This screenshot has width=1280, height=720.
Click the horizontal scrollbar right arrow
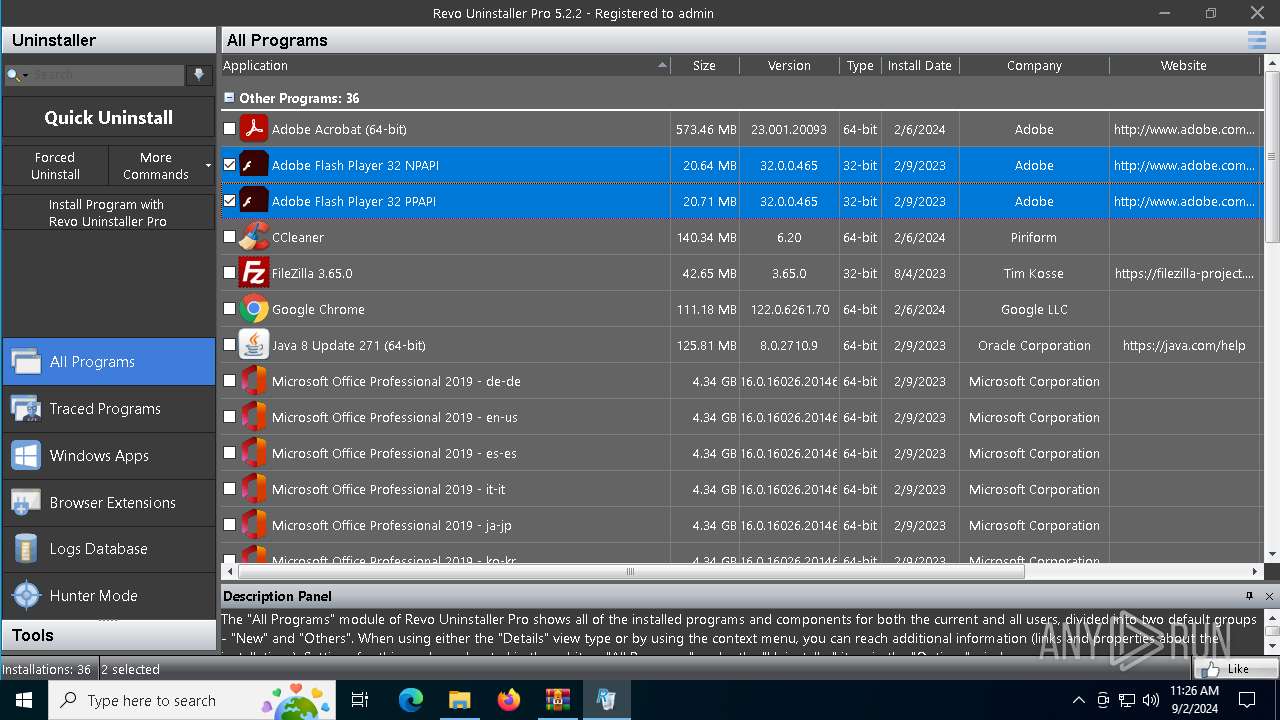1256,572
